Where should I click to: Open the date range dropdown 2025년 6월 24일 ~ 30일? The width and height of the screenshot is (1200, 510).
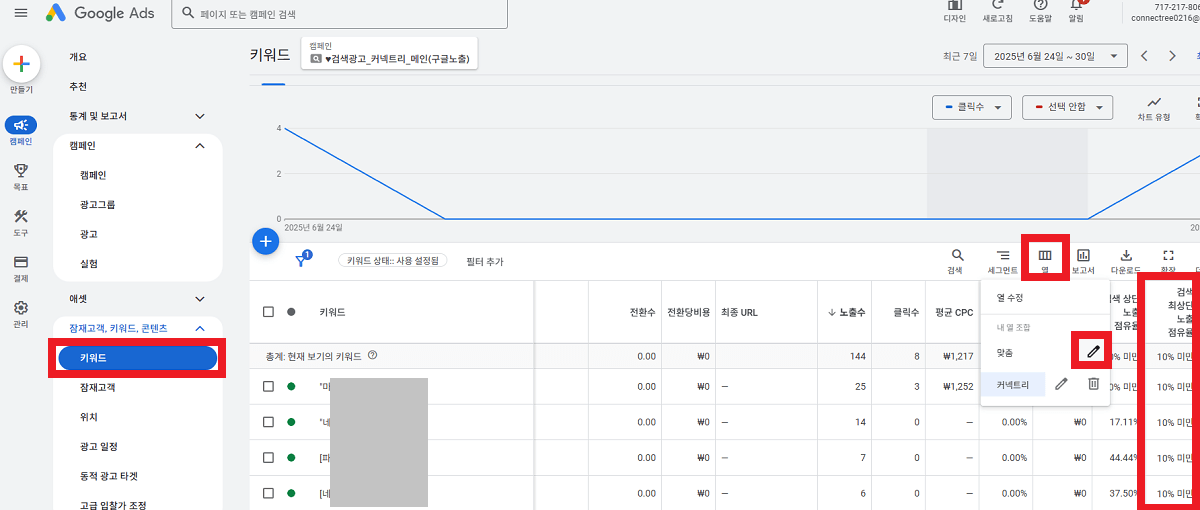[1056, 56]
